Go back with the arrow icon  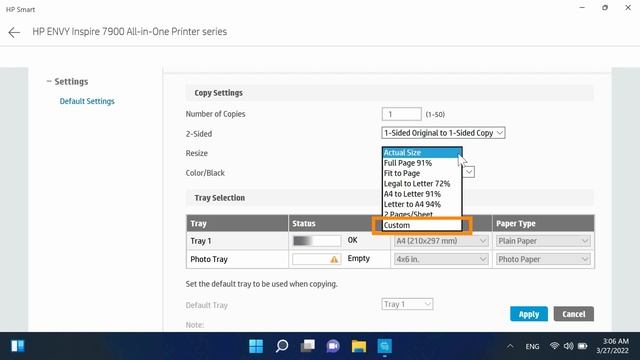pos(14,32)
